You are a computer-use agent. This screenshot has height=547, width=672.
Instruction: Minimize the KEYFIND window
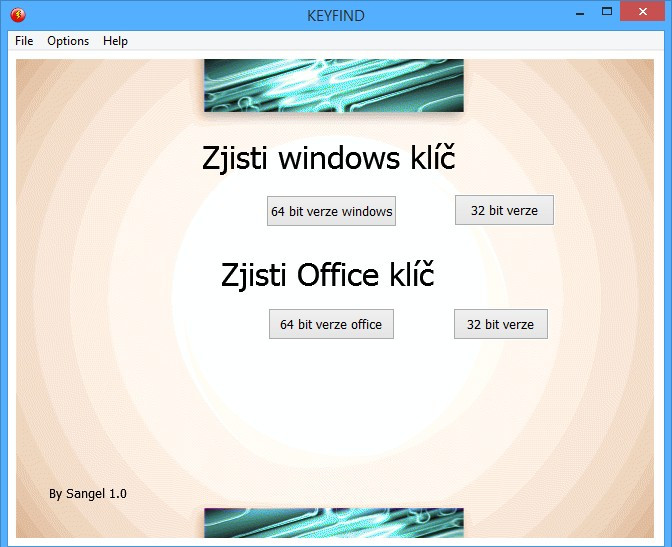[x=580, y=13]
